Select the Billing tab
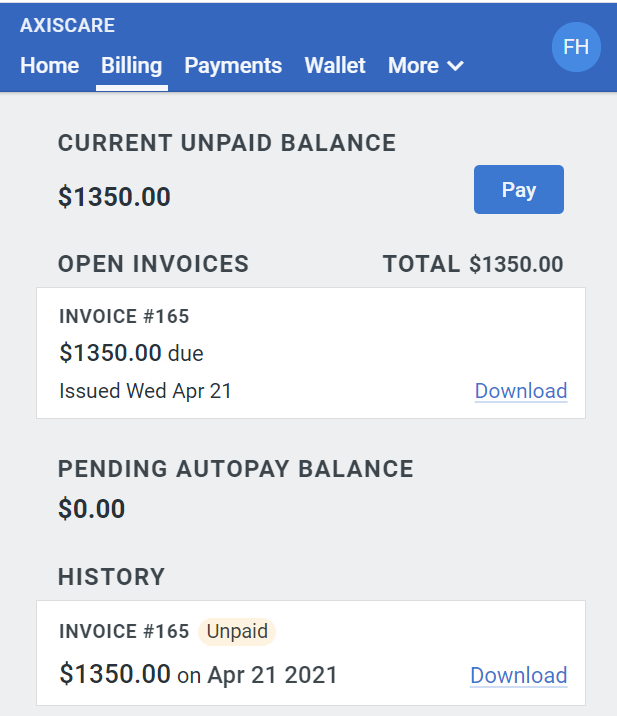The height and width of the screenshot is (716, 617). pyautogui.click(x=132, y=65)
